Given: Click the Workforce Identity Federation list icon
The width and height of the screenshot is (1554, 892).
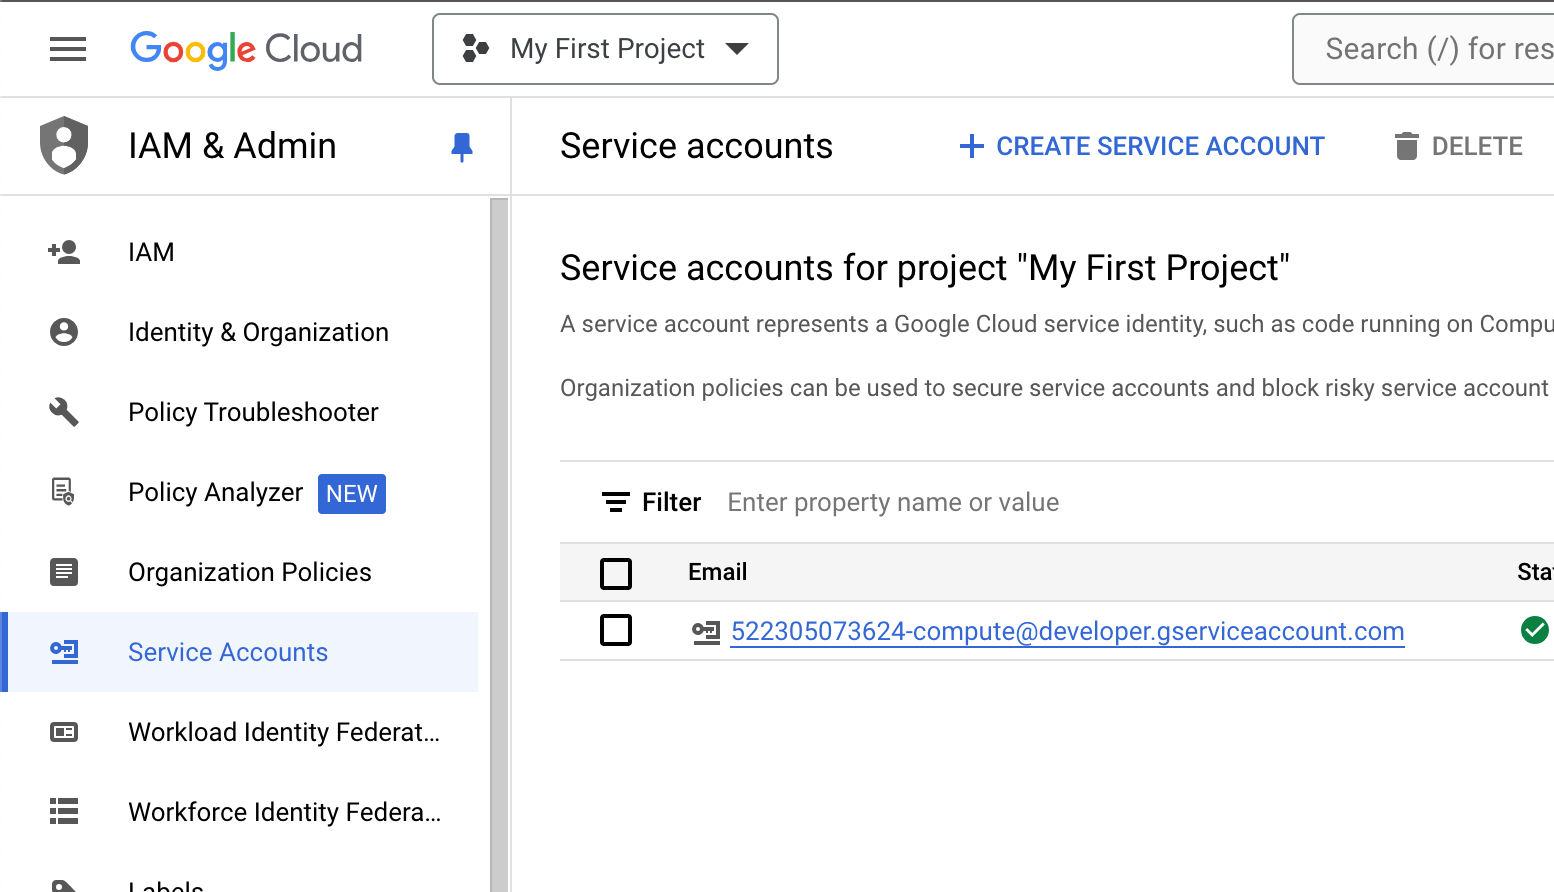Looking at the screenshot, I should pyautogui.click(x=64, y=811).
